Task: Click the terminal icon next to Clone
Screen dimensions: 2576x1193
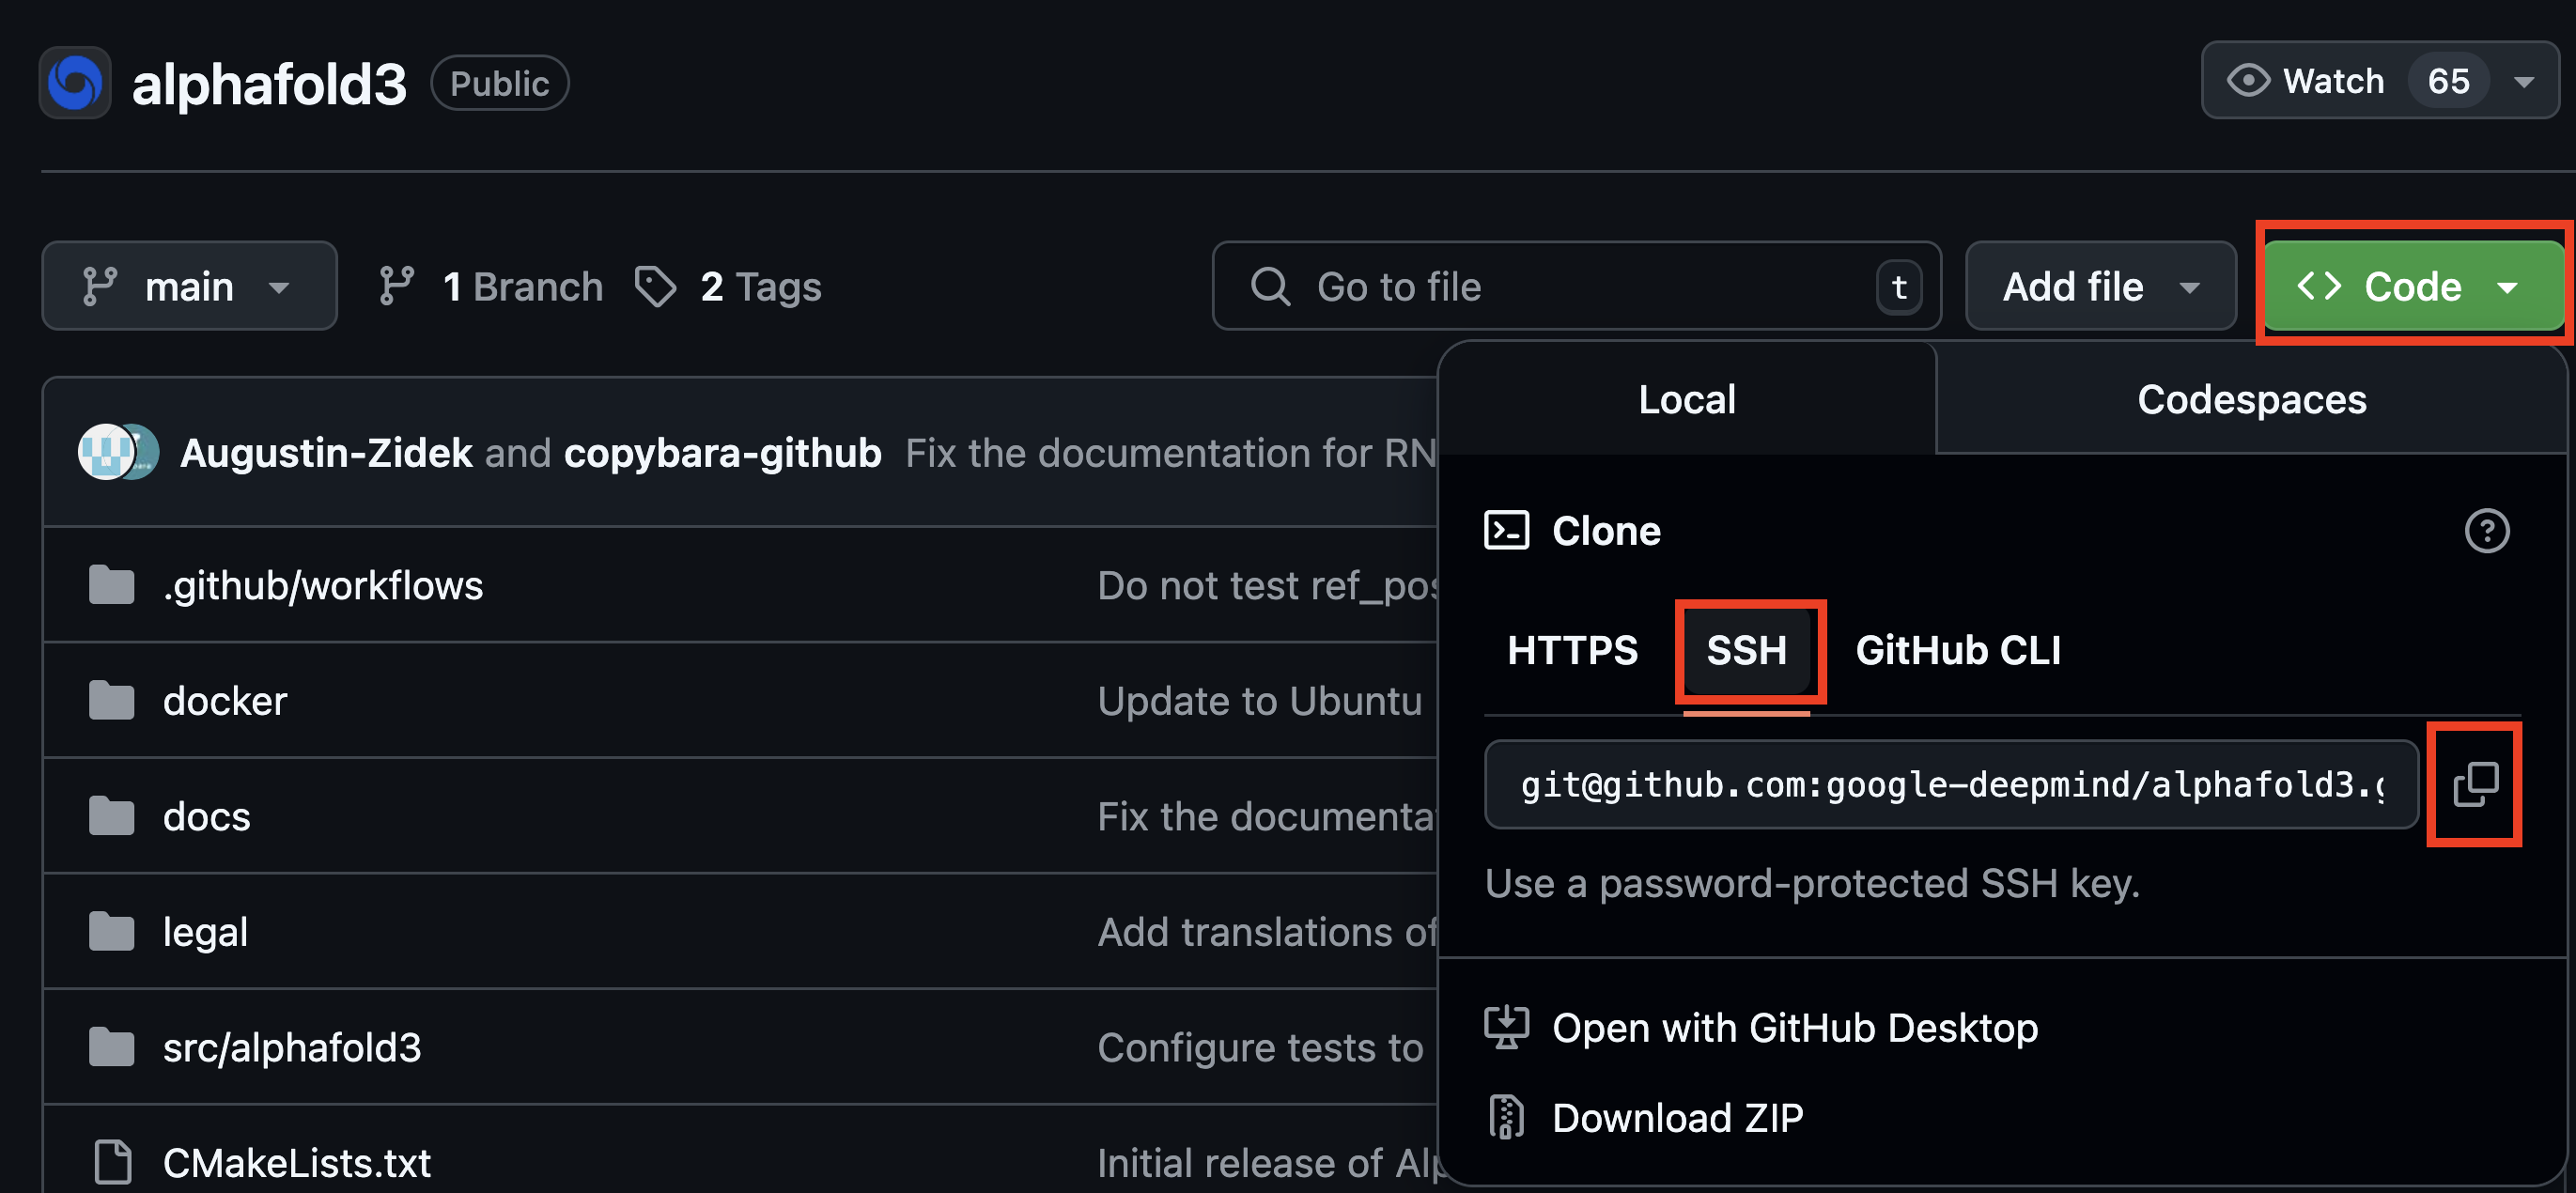Action: (1507, 531)
